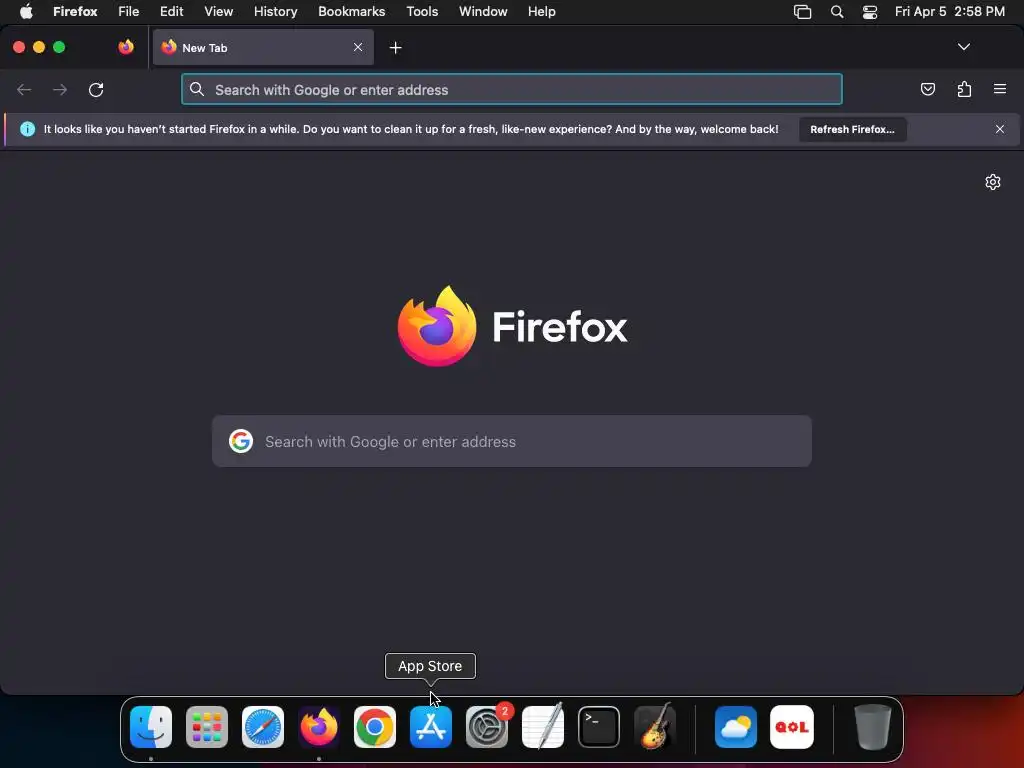Viewport: 1024px width, 768px height.
Task: Dismiss the welcome back notification bar
Action: 1000,129
